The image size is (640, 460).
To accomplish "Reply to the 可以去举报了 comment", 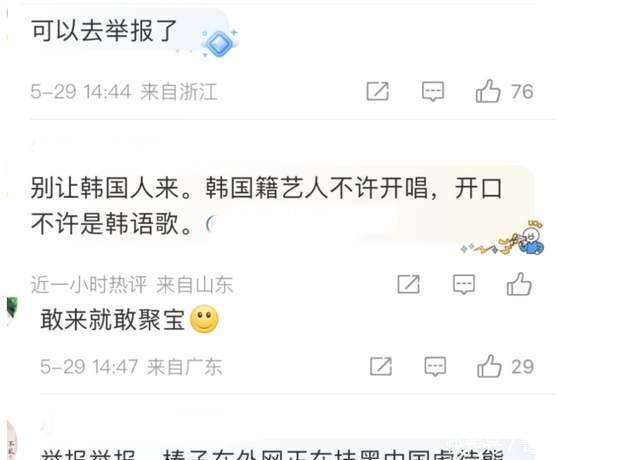I will click(433, 91).
